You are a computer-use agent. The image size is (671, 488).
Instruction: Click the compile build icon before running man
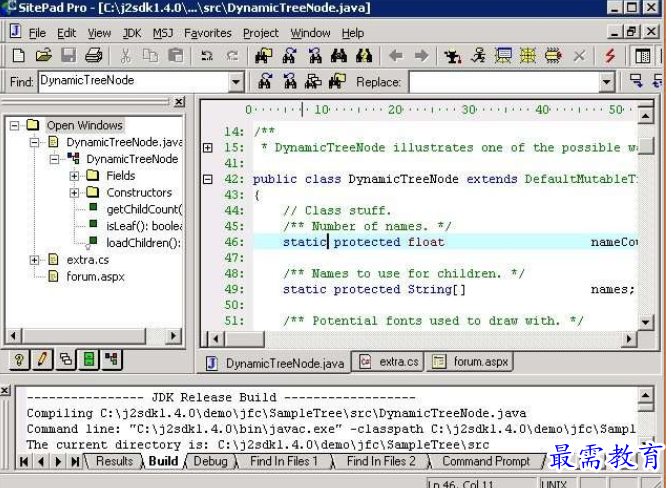452,56
